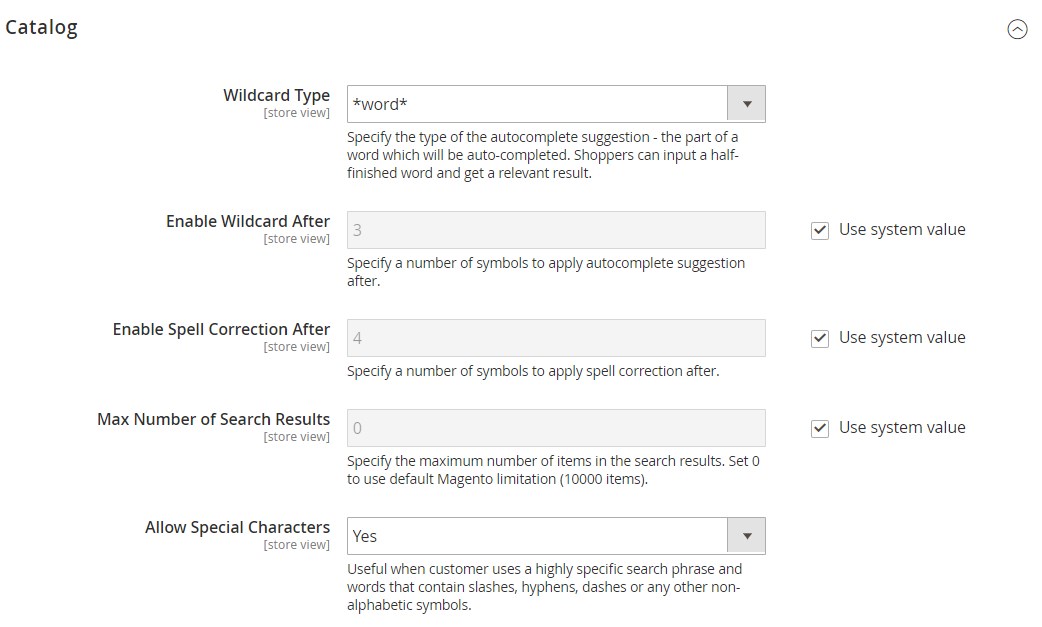Click the Wildcard Type field label
Image resolution: width=1042 pixels, height=627 pixels.
276,96
